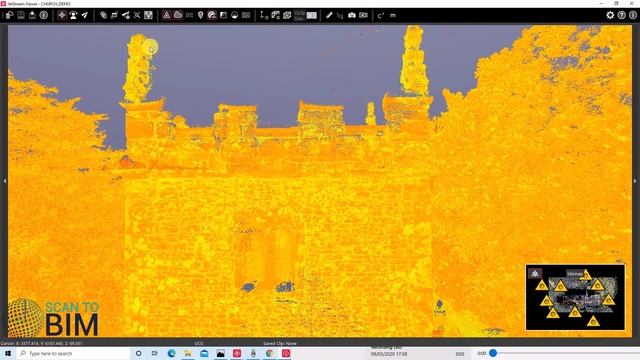640x360 pixels.
Task: Click the white rectangle panel icon
Action: pyautogui.click(x=311, y=16)
